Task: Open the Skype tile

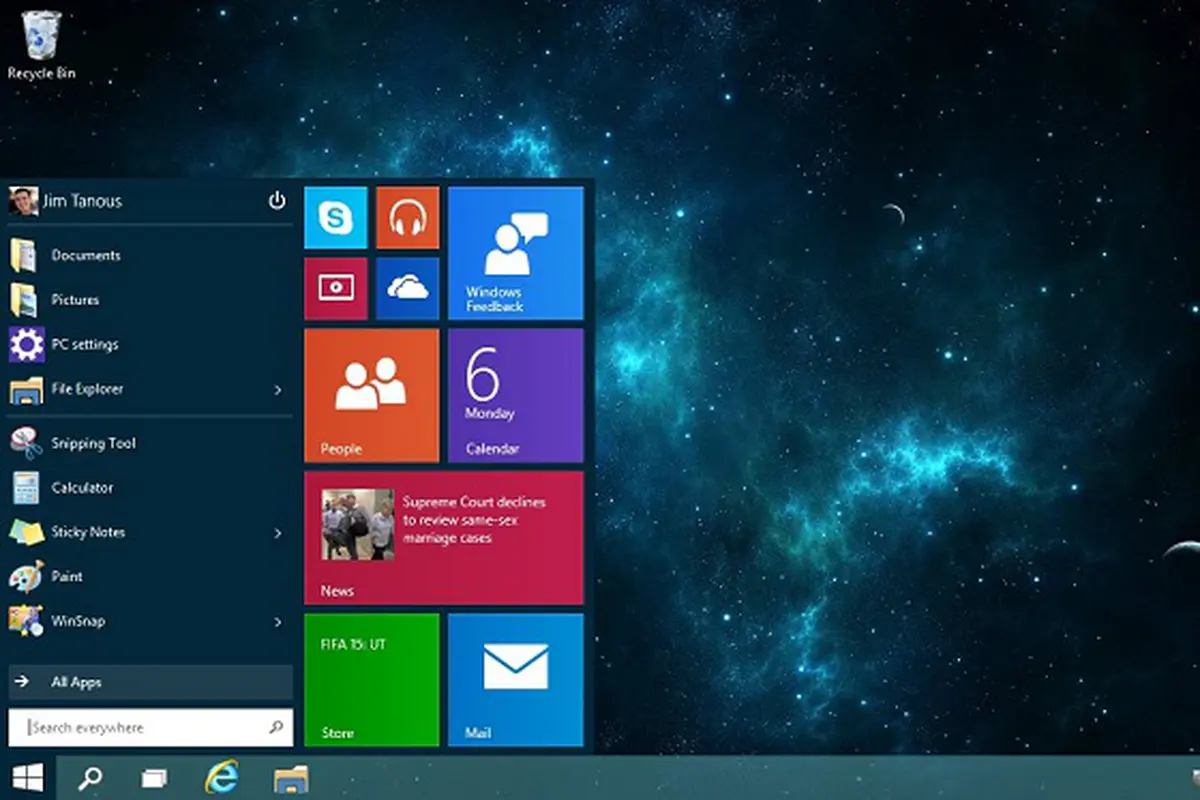Action: (x=336, y=217)
